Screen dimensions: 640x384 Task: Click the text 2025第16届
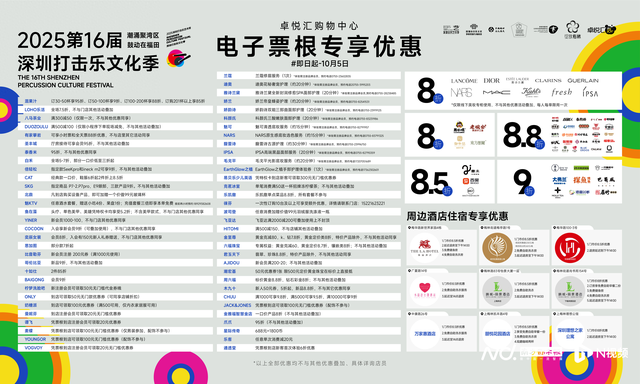pyautogui.click(x=70, y=40)
